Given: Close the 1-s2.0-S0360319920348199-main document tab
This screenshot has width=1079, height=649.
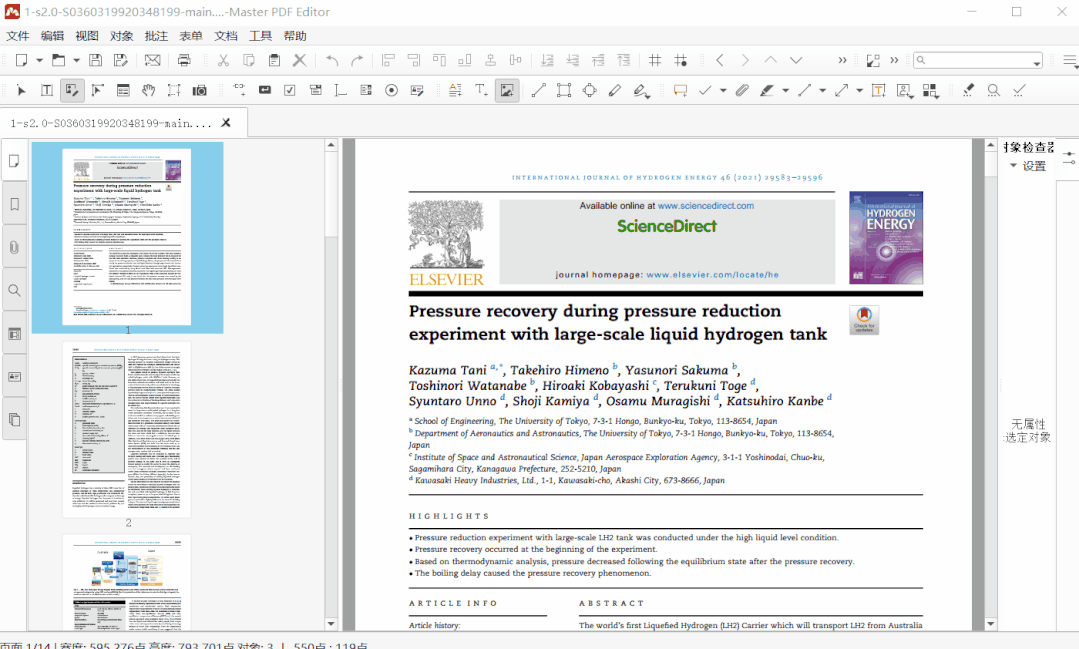Looking at the screenshot, I should pos(226,123).
